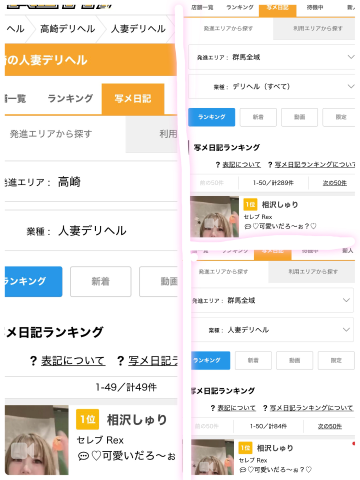This screenshot has height=480, width=360.
Task: Open the 人妻デリヘル breadcrumb
Action: point(138,29)
